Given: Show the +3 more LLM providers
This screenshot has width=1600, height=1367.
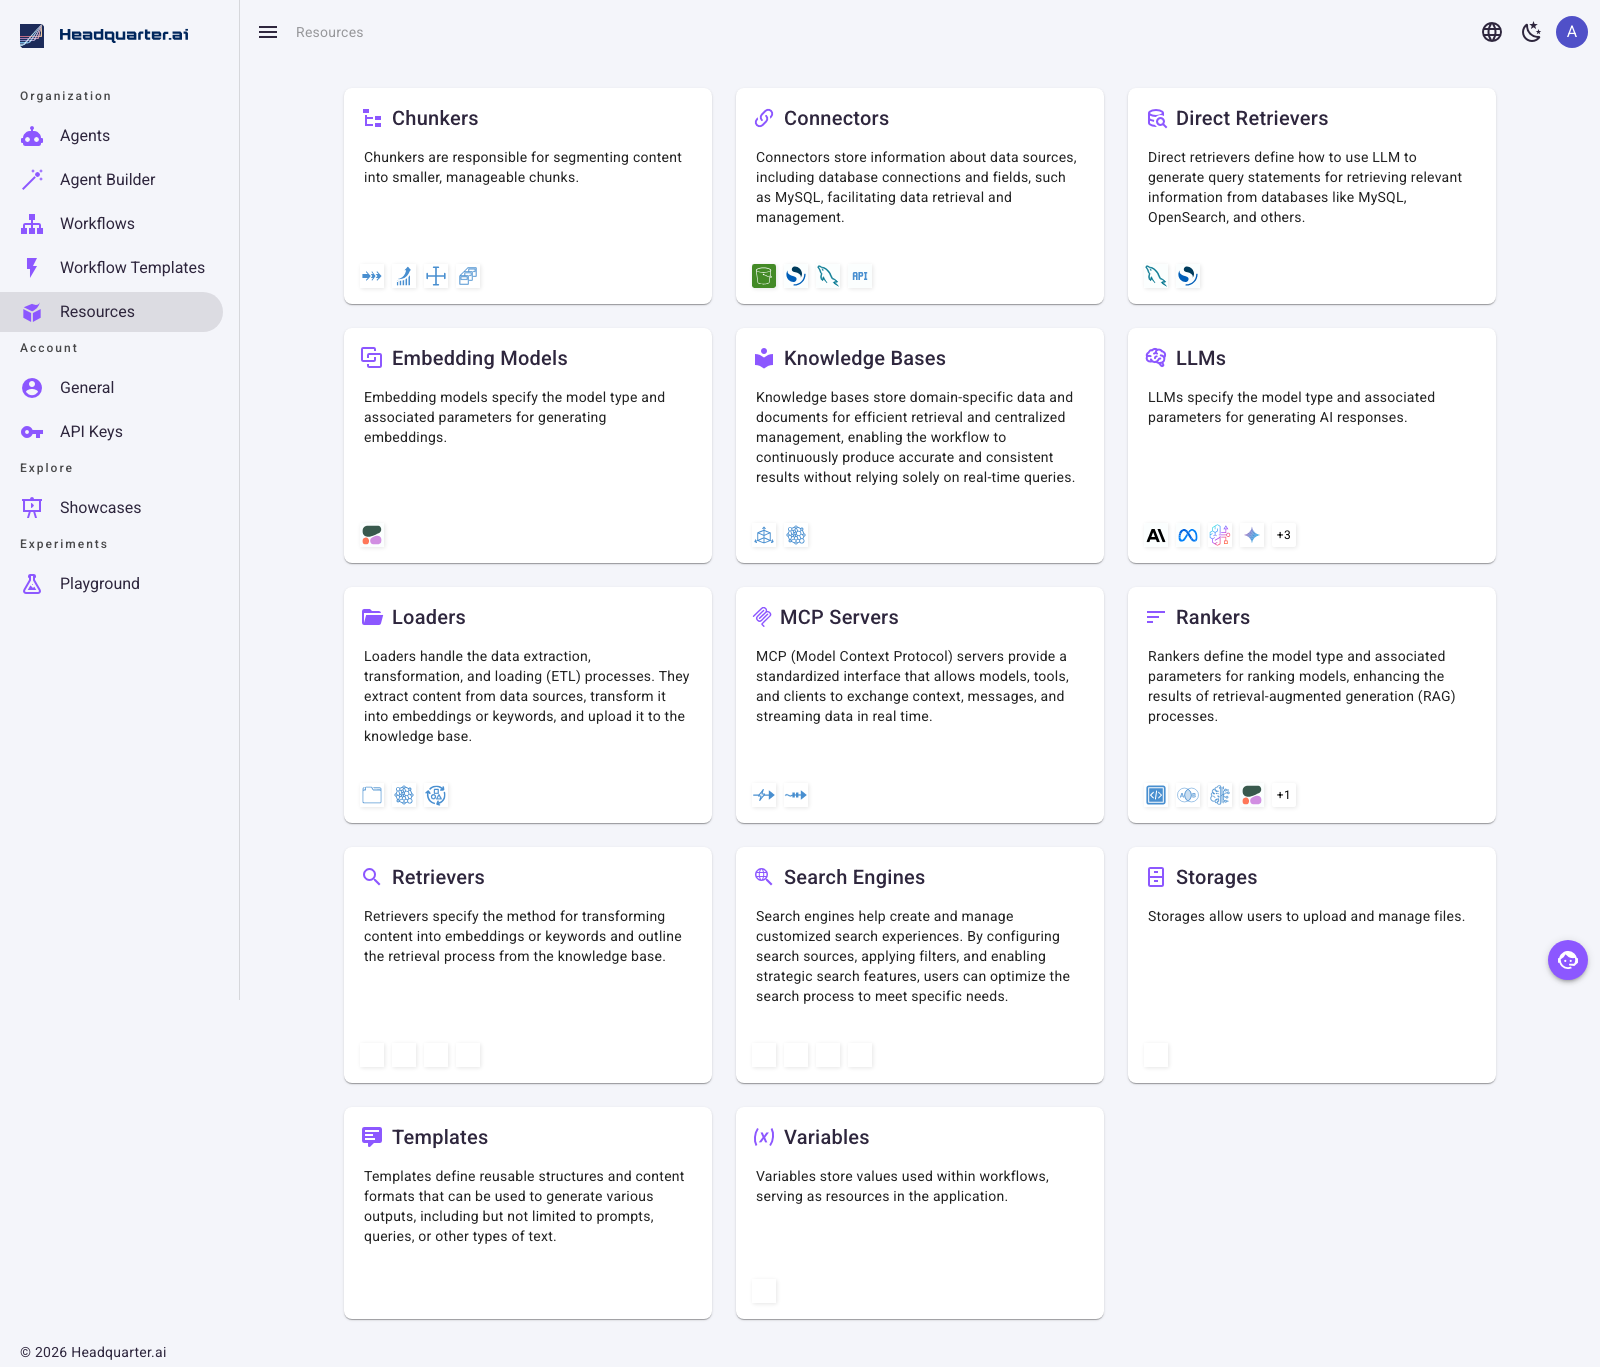Looking at the screenshot, I should tap(1284, 535).
